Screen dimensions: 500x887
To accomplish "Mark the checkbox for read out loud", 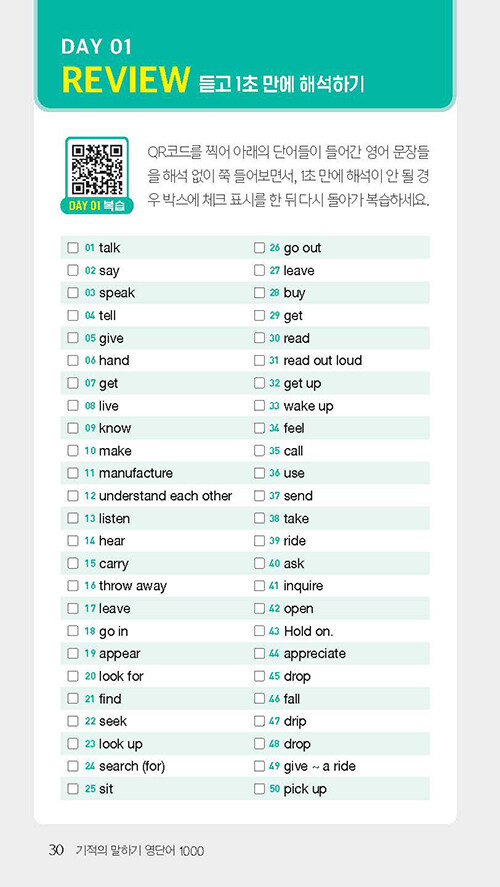I will pos(259,360).
